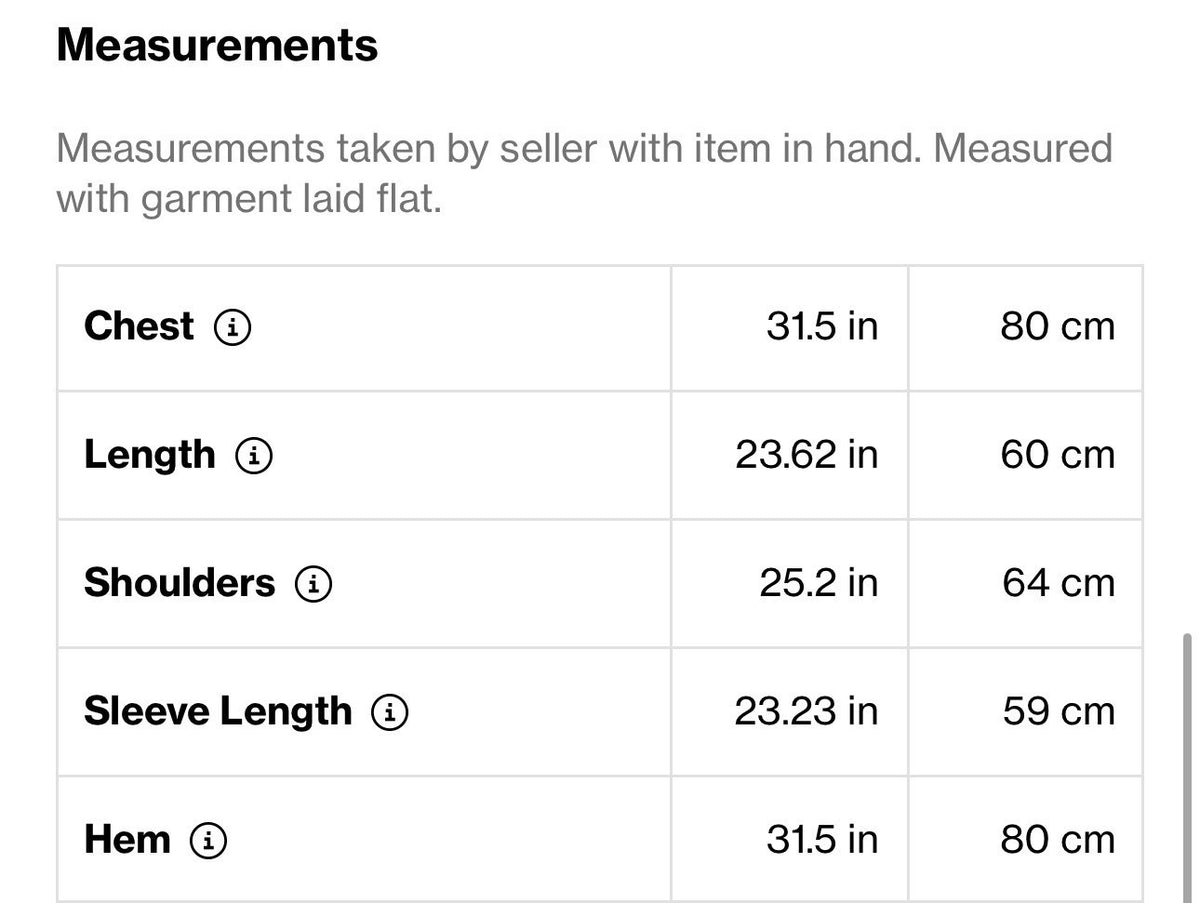Click the page scrollbar thumb
Image resolution: width=1200 pixels, height=903 pixels.
[1186, 767]
